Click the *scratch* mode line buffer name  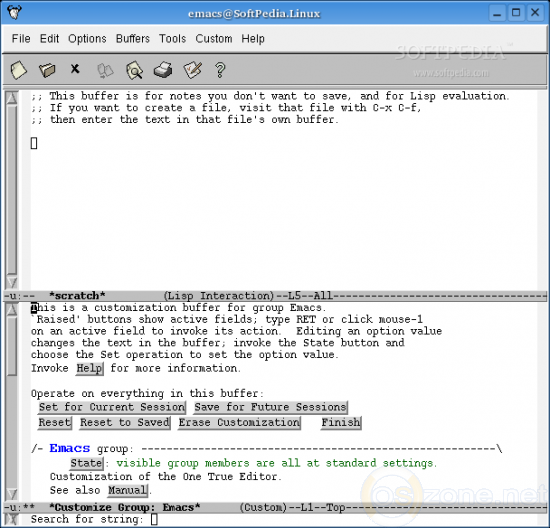(77, 296)
